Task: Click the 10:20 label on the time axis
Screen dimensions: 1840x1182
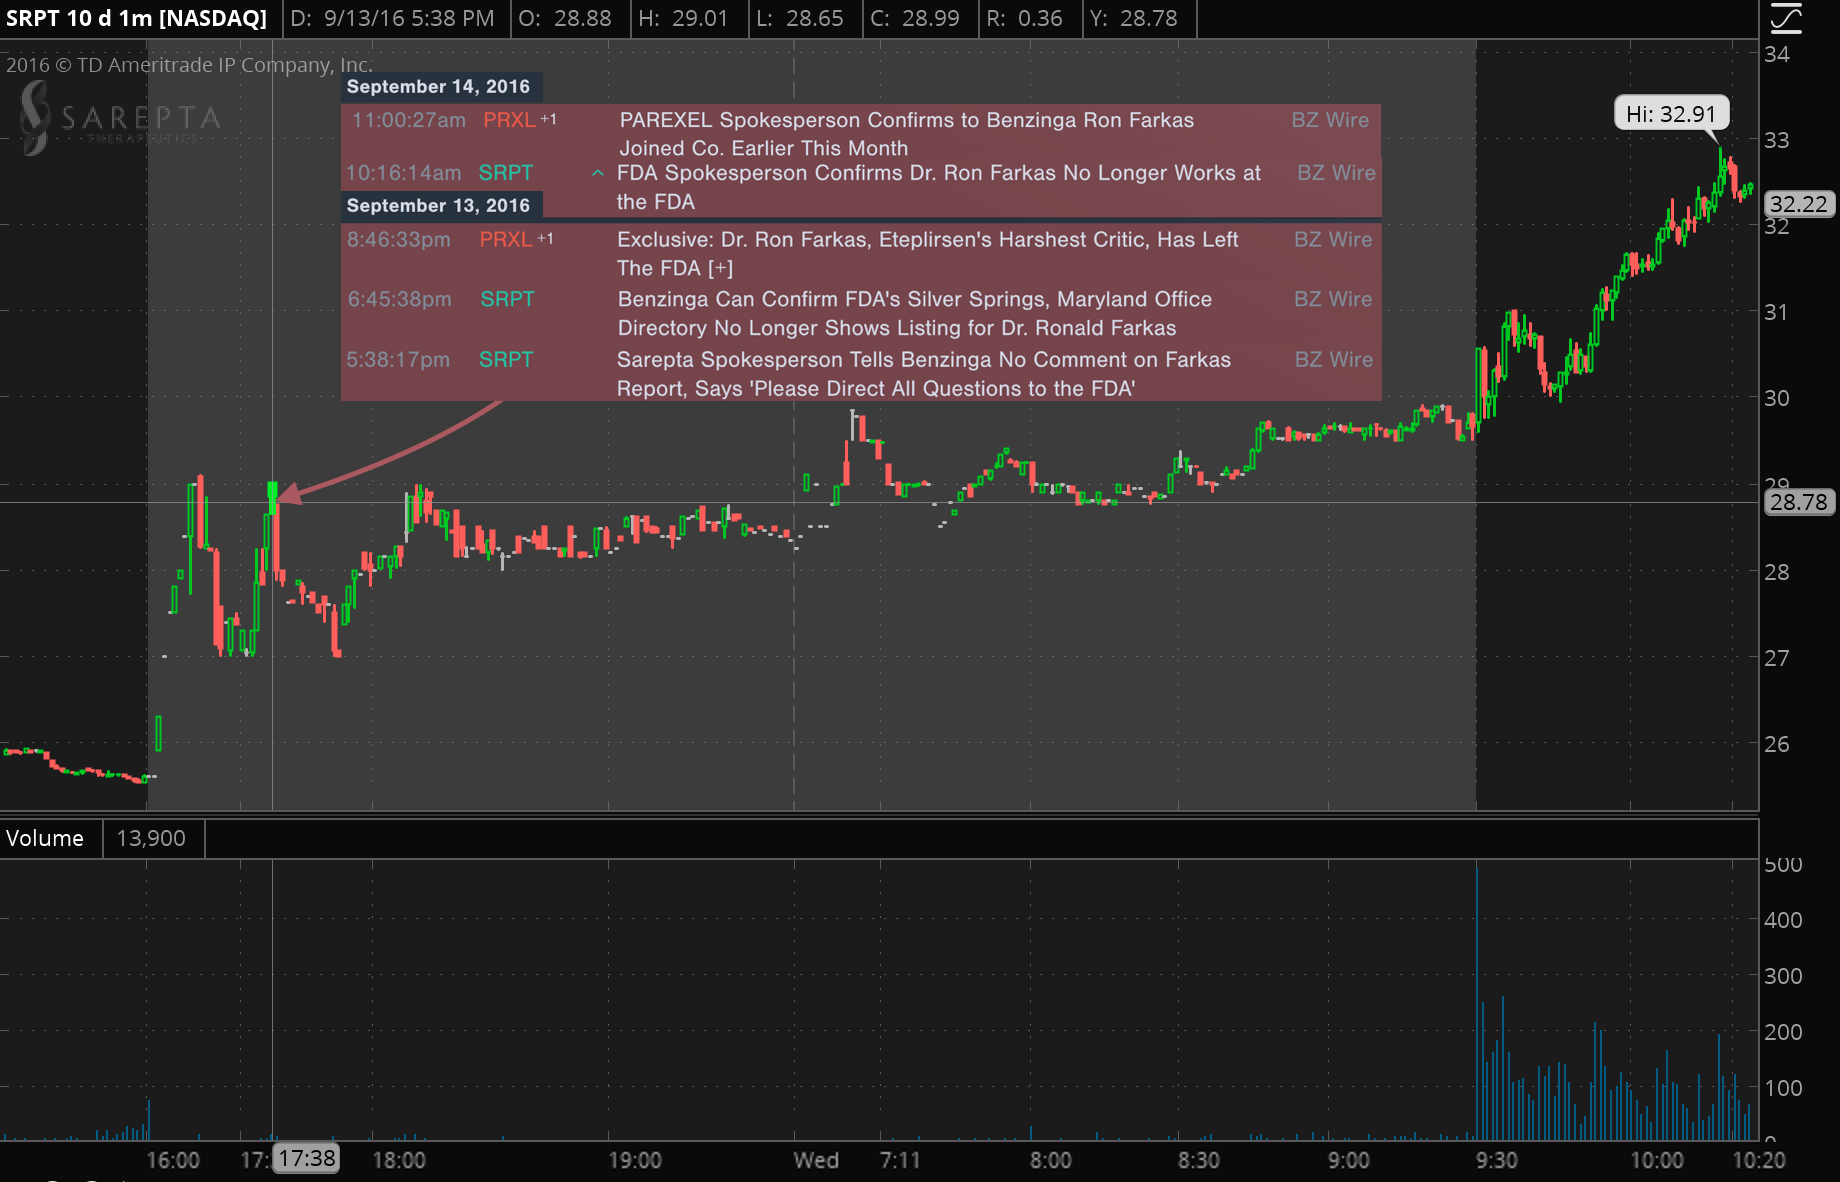Action: coord(1759,1160)
